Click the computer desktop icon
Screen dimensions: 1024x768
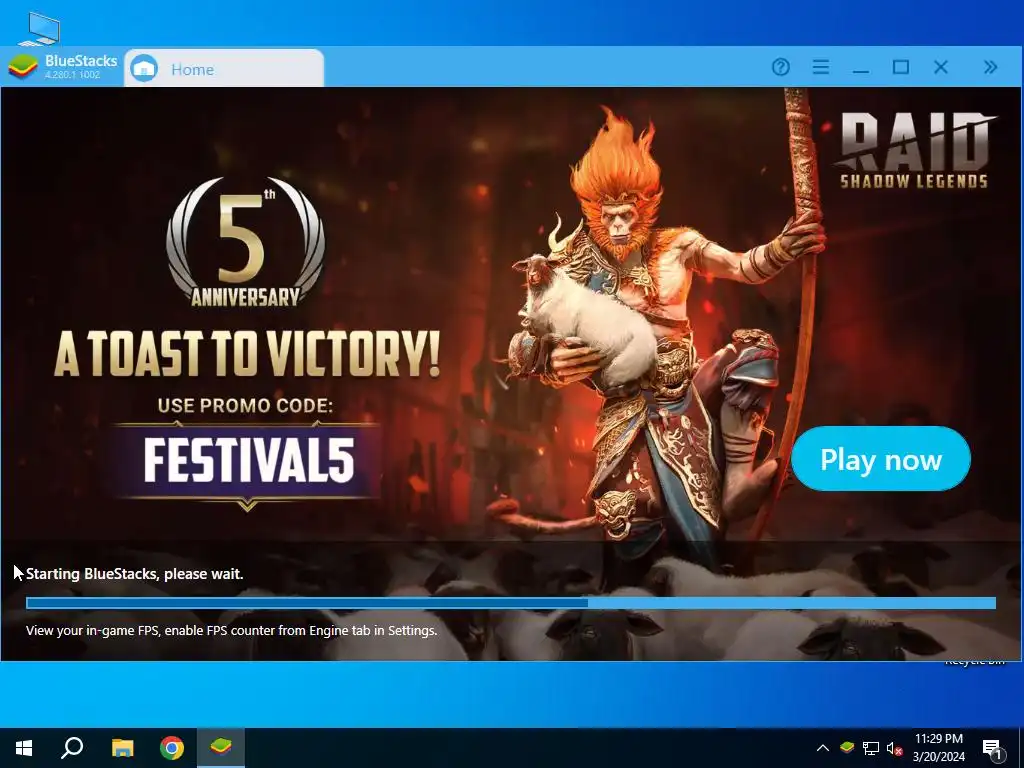tap(40, 28)
